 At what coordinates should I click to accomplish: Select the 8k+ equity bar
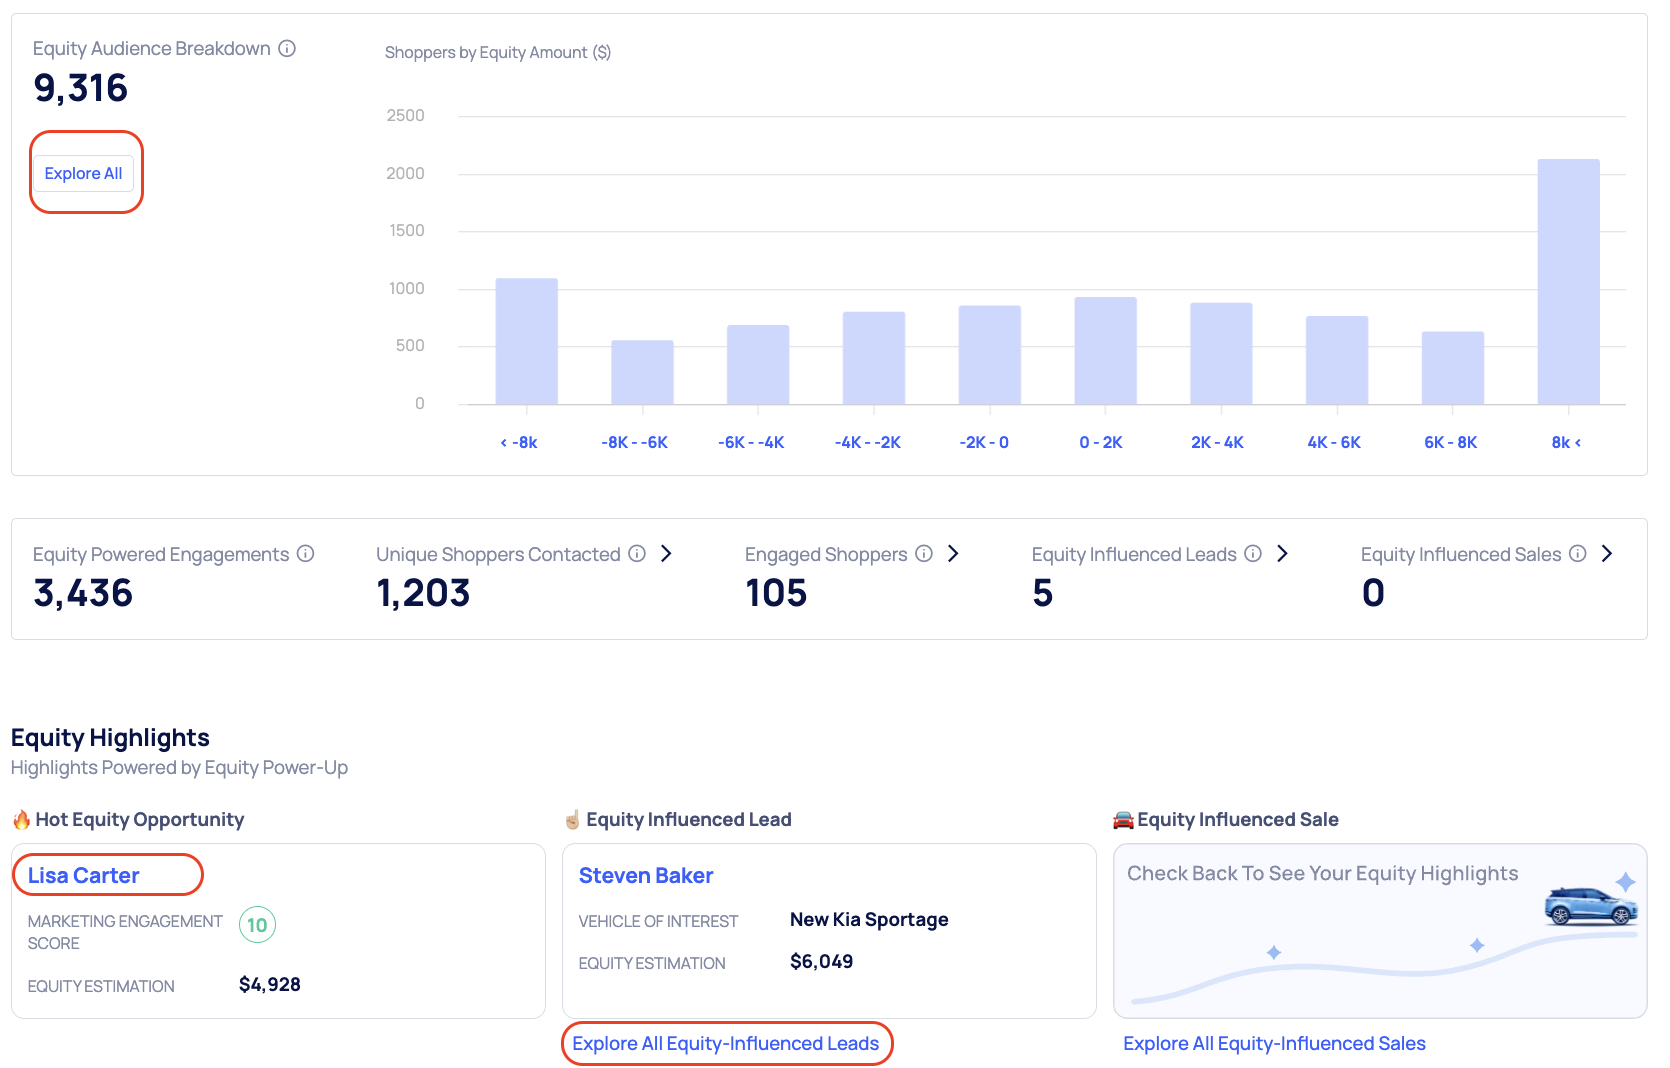click(x=1568, y=282)
